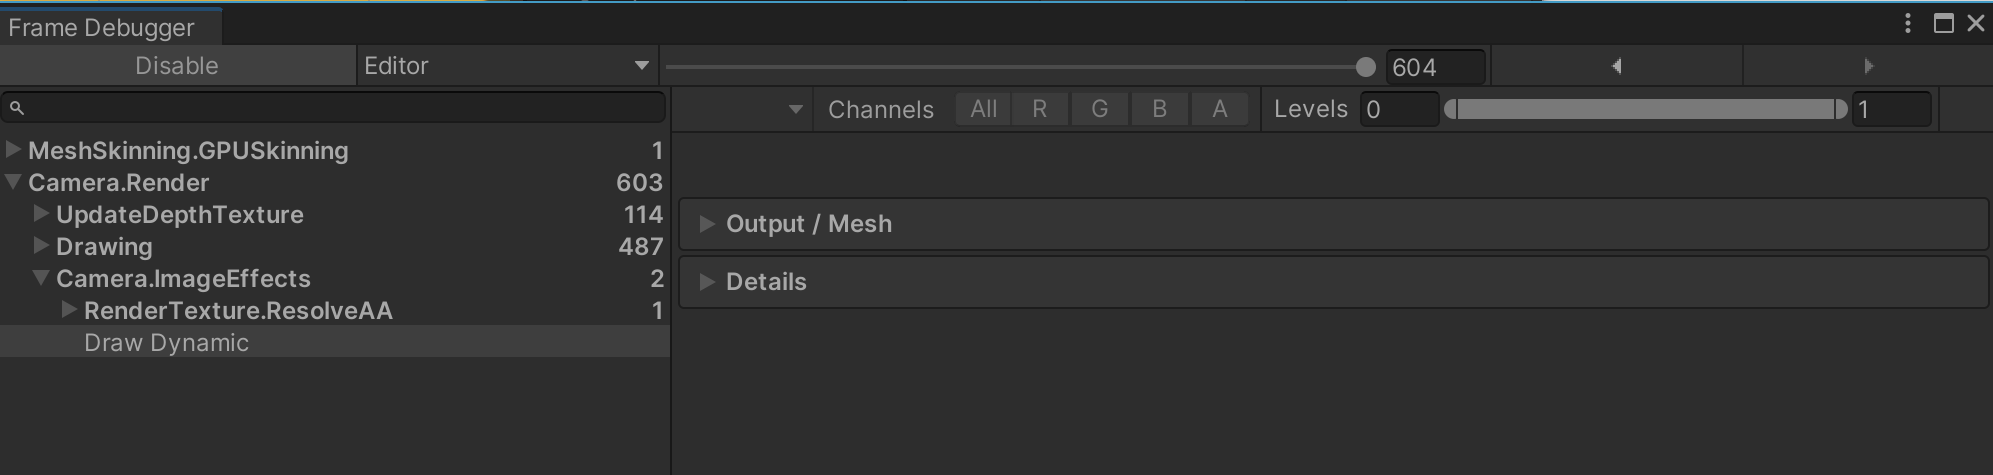
Task: Click the previous frame event arrow
Action: [1616, 66]
